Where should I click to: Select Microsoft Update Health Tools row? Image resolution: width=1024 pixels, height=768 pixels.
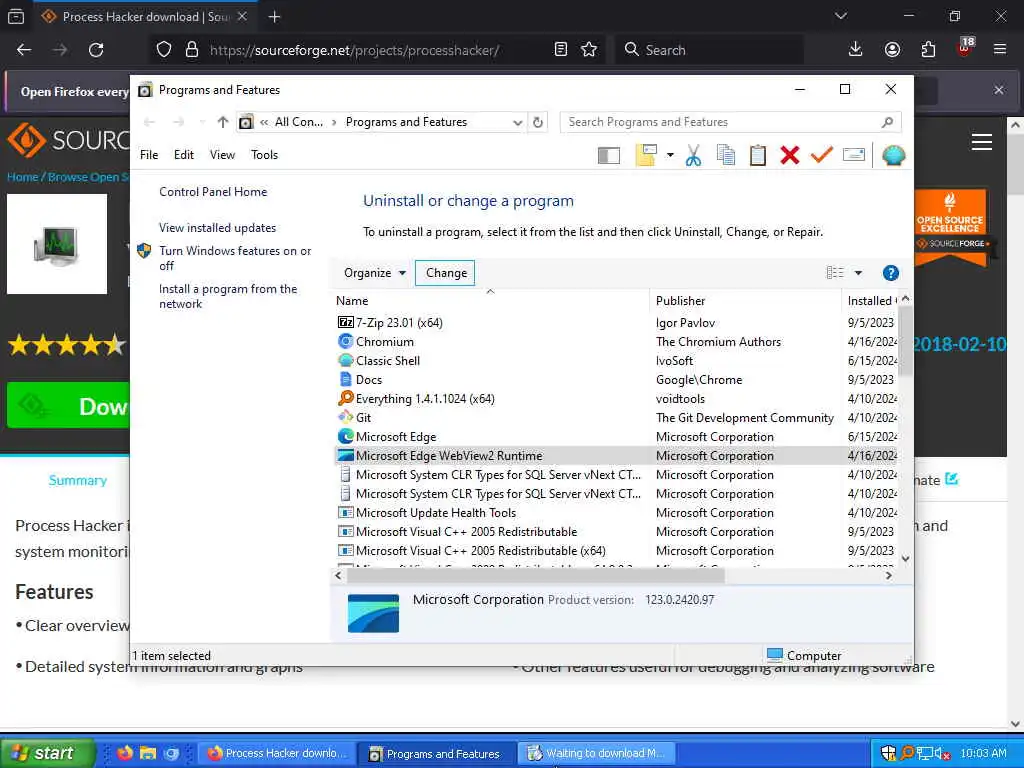615,513
